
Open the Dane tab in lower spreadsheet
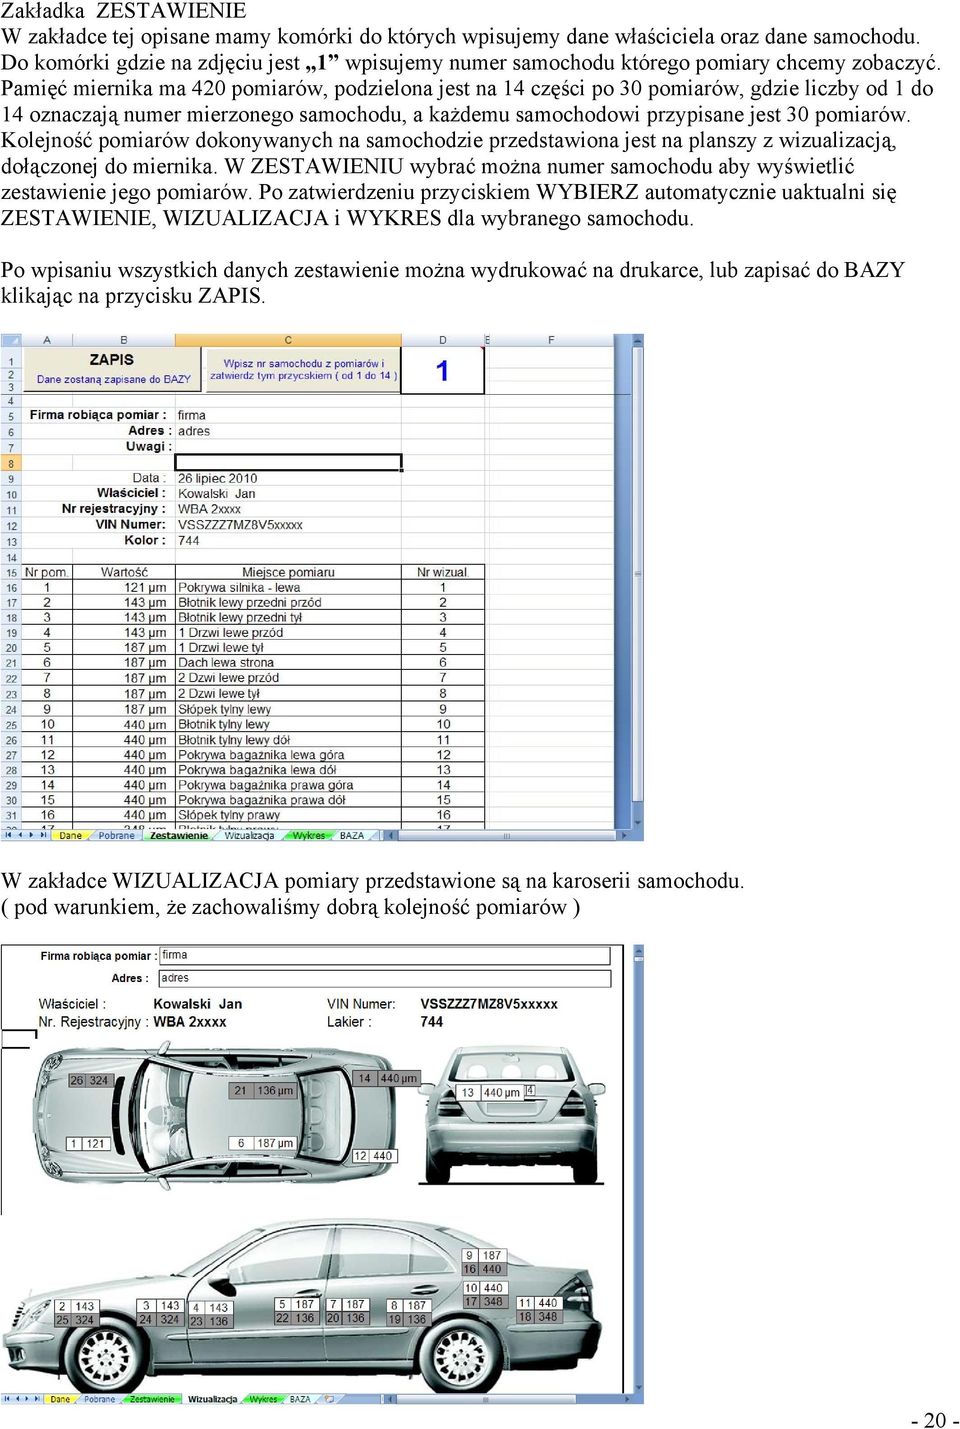tap(60, 1399)
